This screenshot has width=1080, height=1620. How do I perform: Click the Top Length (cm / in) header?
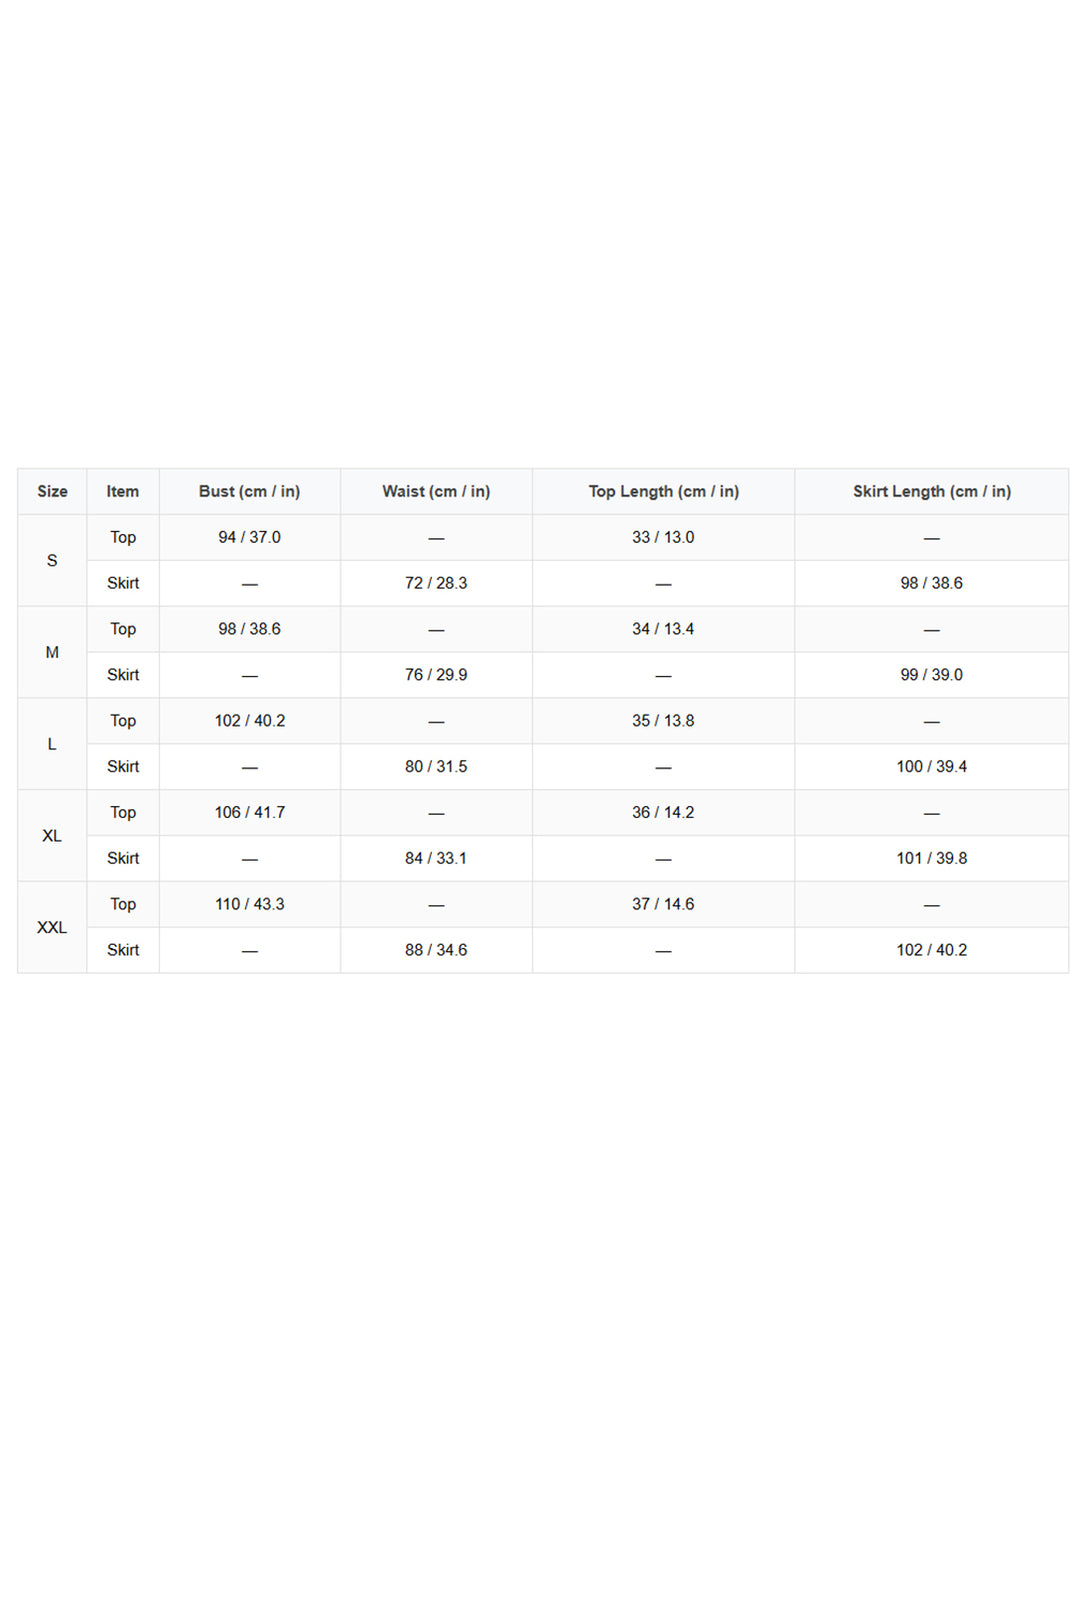click(663, 491)
